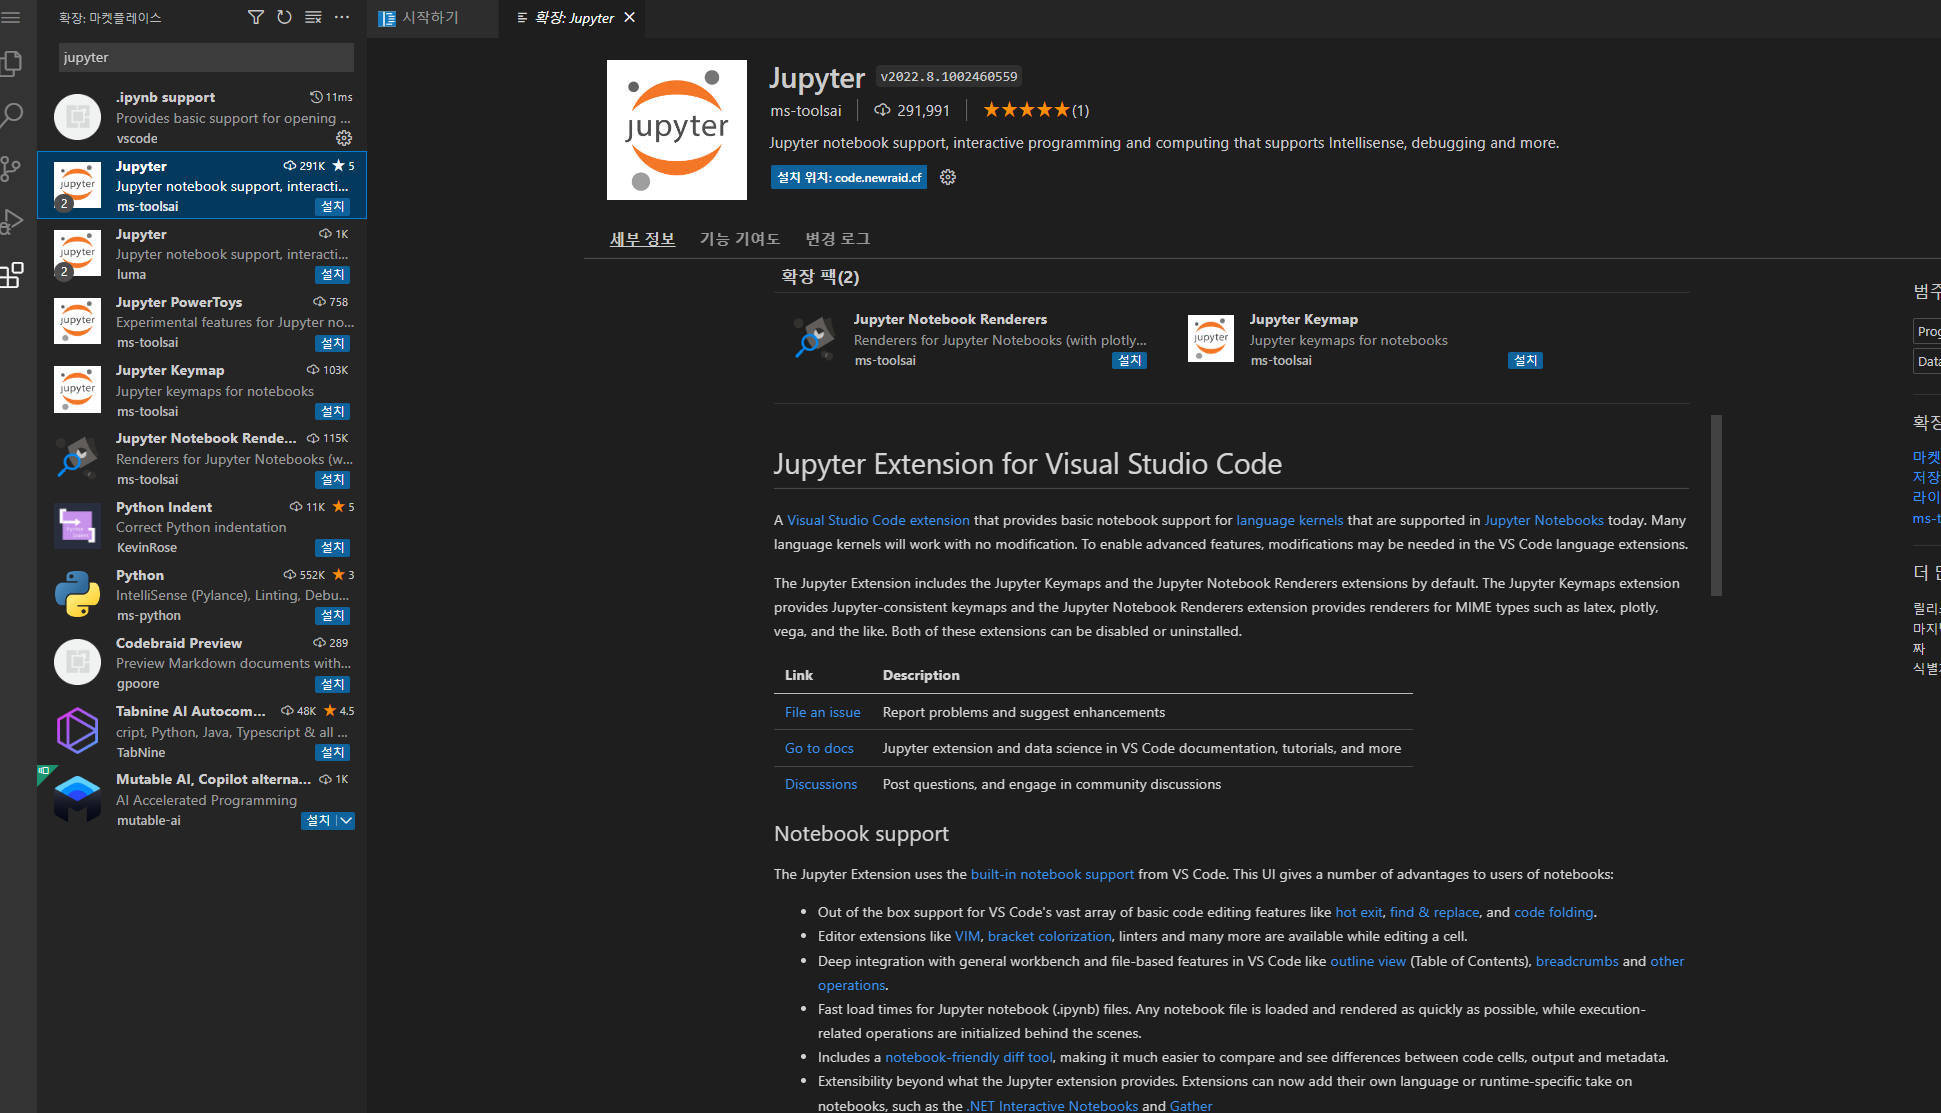Click the refresh extensions icon
1941x1113 pixels.
(284, 17)
